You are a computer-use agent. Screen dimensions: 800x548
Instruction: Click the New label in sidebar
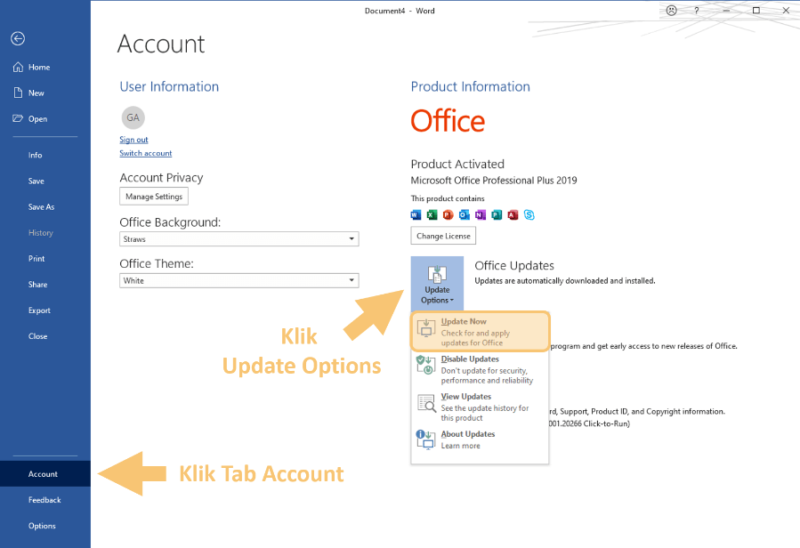point(36,93)
